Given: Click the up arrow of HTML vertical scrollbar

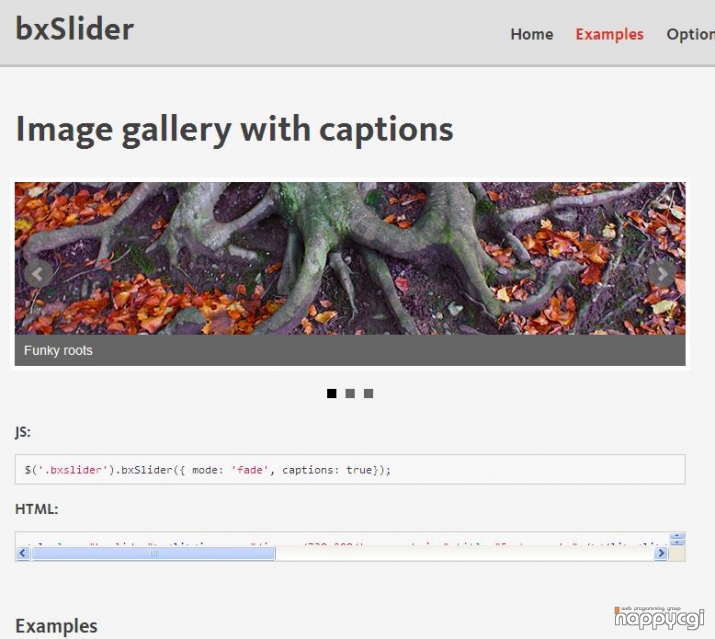Looking at the screenshot, I should pos(677,535).
